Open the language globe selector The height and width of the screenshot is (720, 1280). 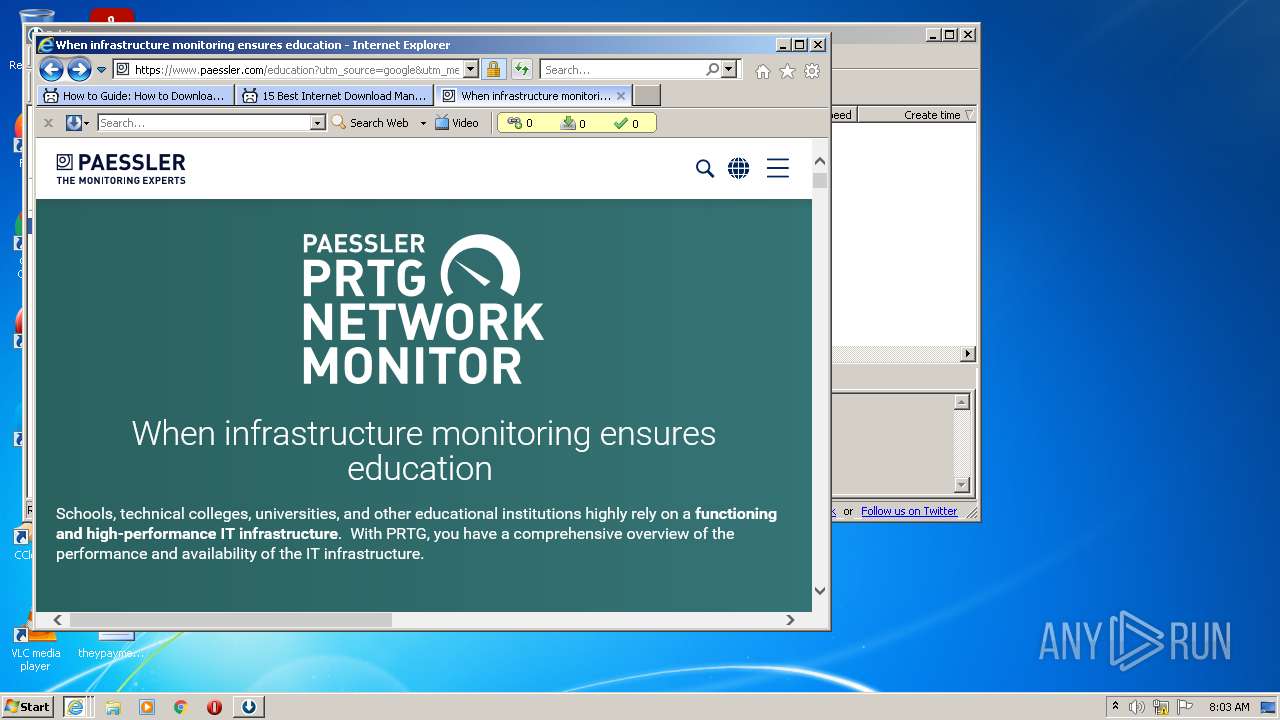[739, 168]
